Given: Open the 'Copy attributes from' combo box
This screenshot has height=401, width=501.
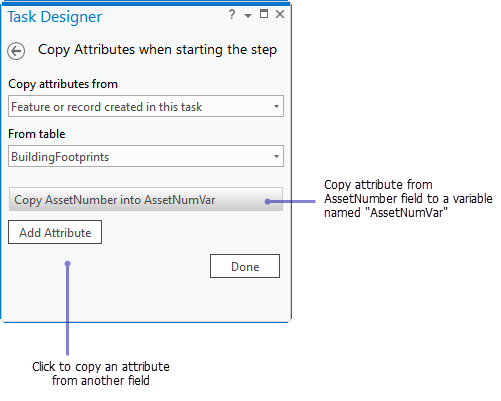Looking at the screenshot, I should [x=146, y=106].
